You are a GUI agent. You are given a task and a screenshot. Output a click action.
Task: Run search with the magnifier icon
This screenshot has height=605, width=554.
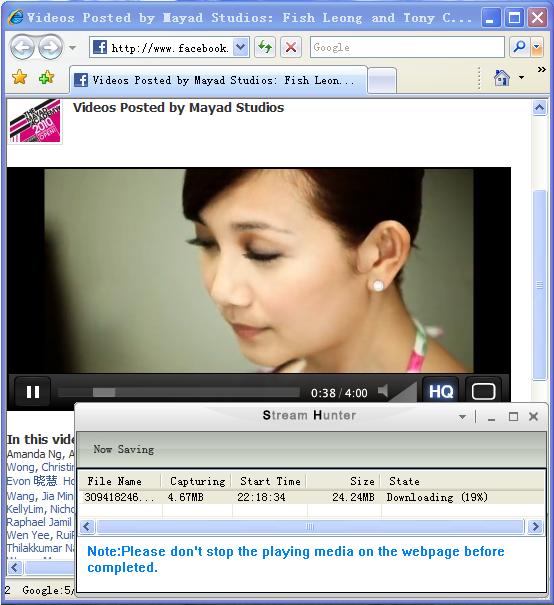point(520,47)
